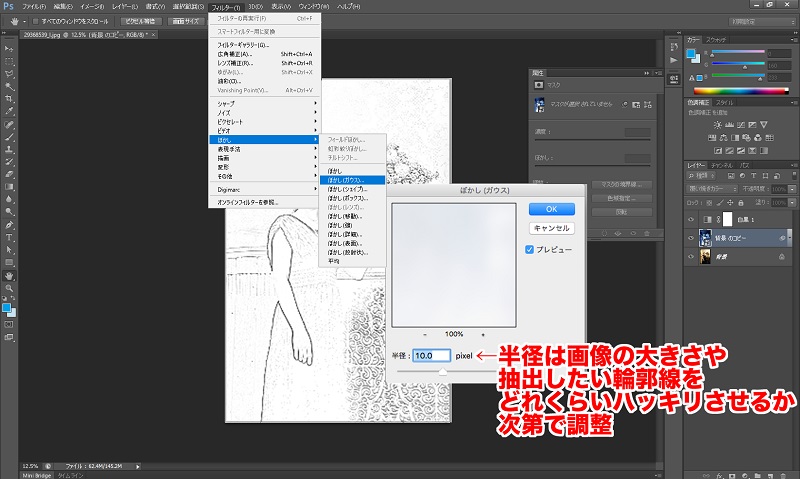Viewport: 800px width, 479px height.
Task: Select the Rectangle shape tool
Action: click(x=9, y=262)
